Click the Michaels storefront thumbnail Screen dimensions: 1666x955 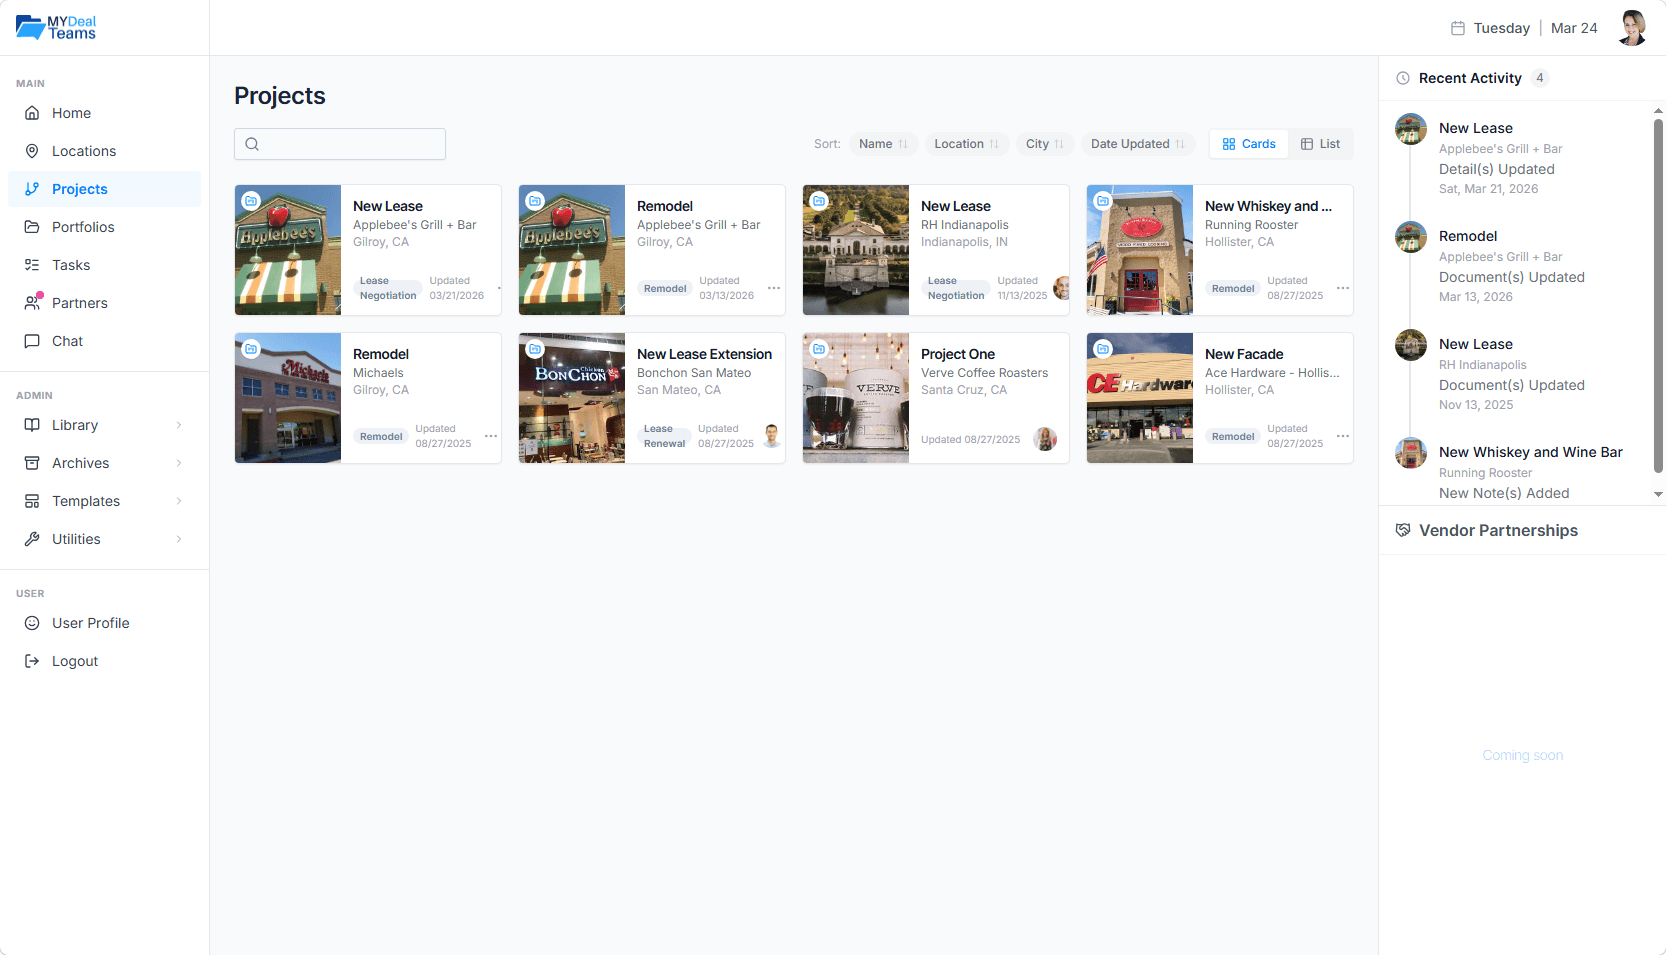(288, 398)
